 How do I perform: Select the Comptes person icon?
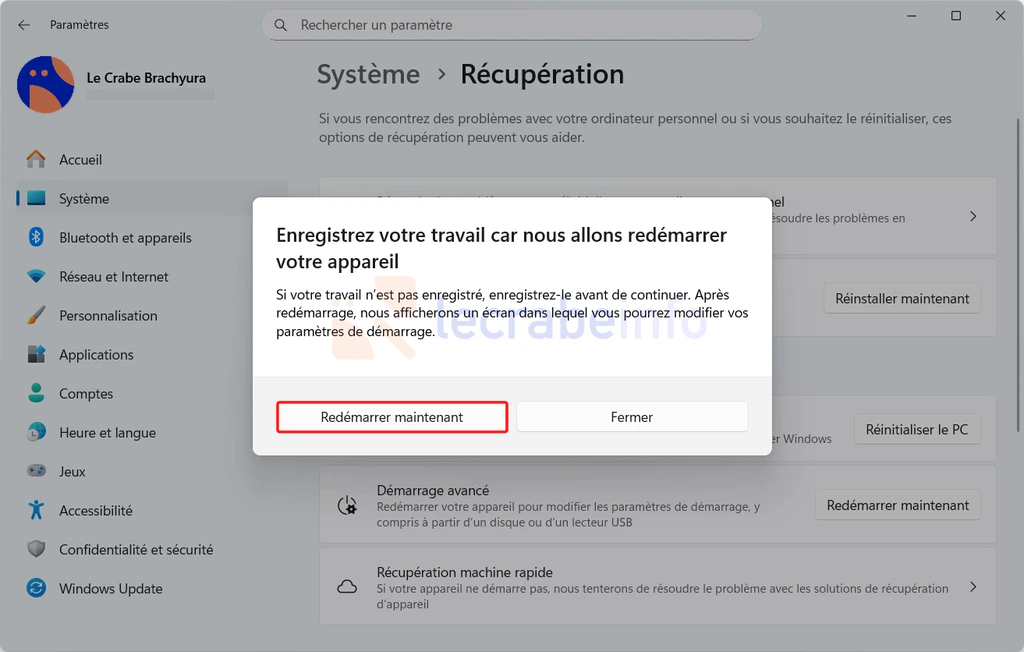[x=37, y=394]
